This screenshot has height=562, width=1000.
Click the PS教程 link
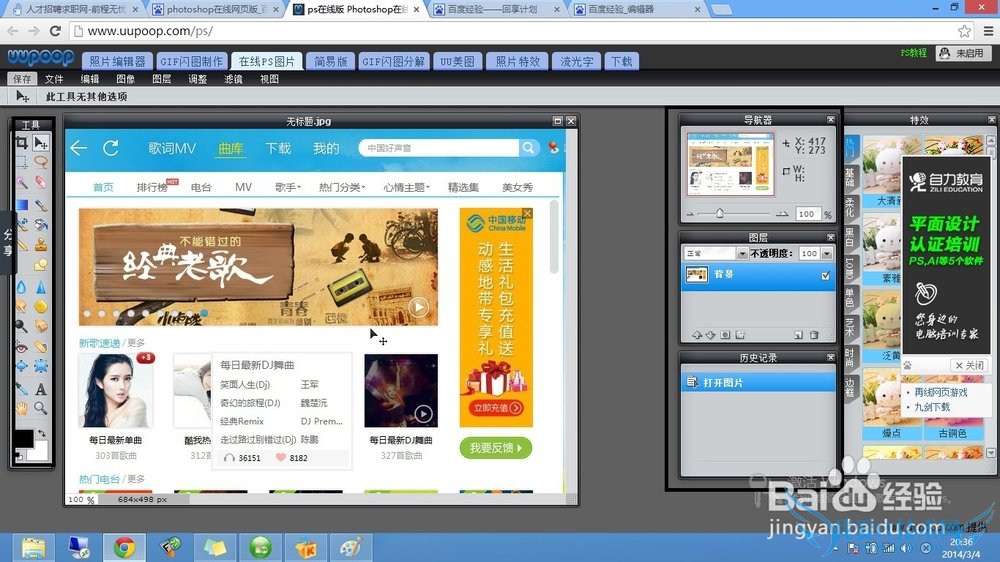913,53
